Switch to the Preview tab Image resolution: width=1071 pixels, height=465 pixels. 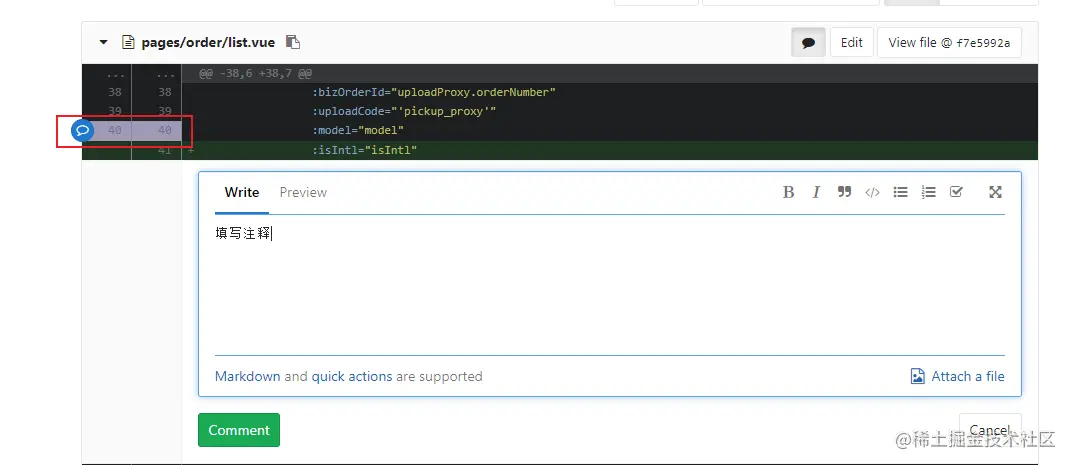click(x=303, y=192)
